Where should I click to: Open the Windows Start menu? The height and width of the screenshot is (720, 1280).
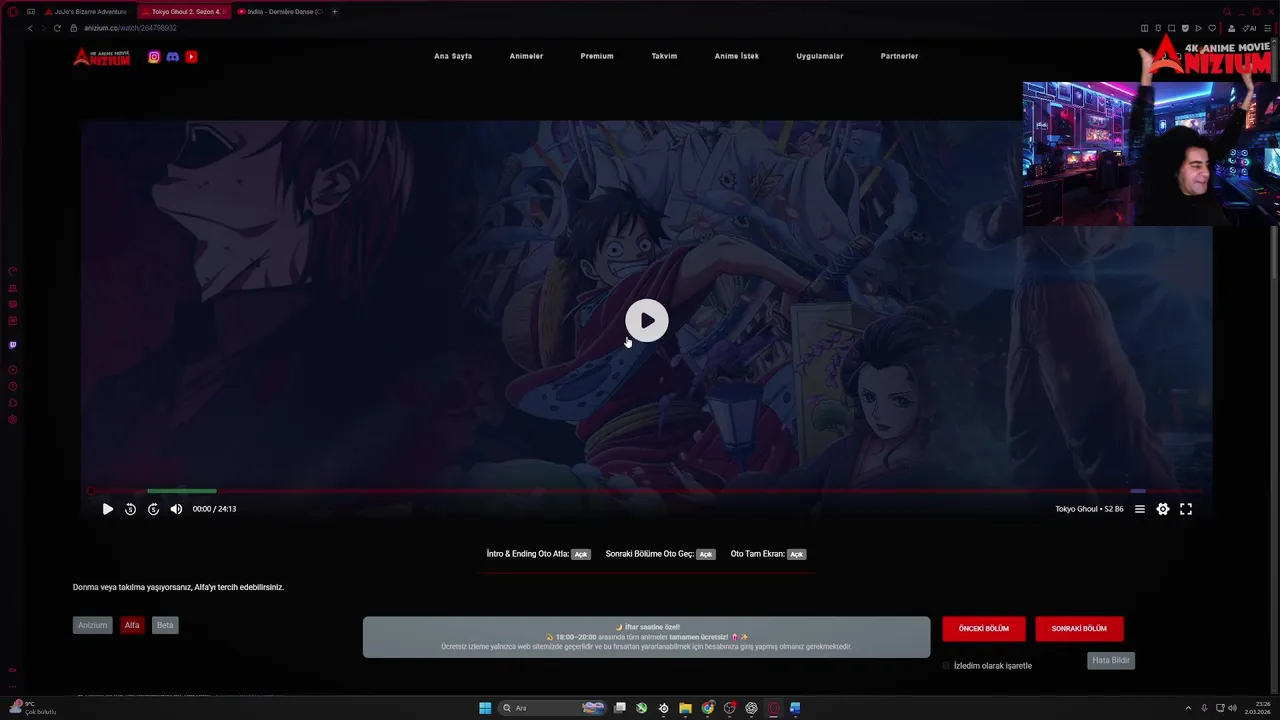point(485,708)
